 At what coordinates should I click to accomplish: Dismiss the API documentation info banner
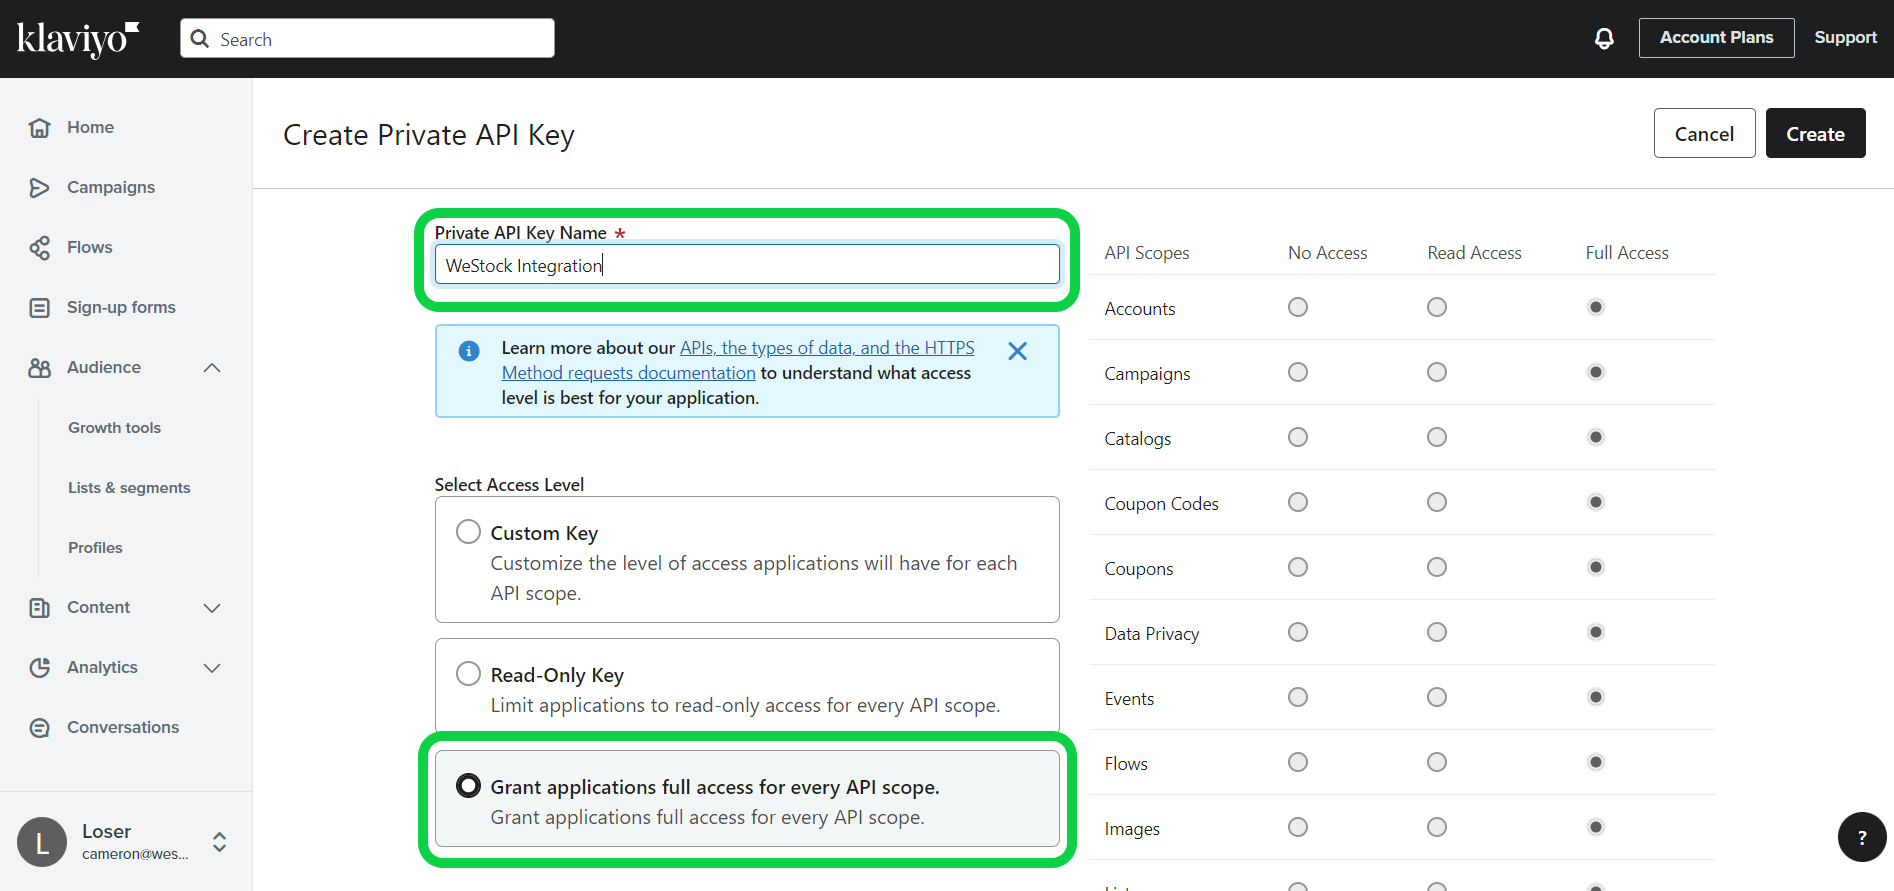[x=1017, y=351]
